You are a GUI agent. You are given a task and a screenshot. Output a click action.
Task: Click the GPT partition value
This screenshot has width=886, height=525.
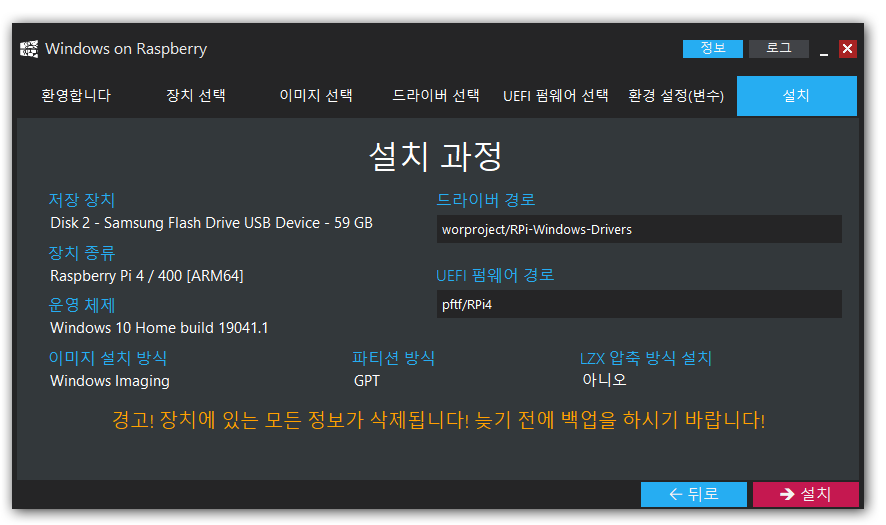point(367,381)
